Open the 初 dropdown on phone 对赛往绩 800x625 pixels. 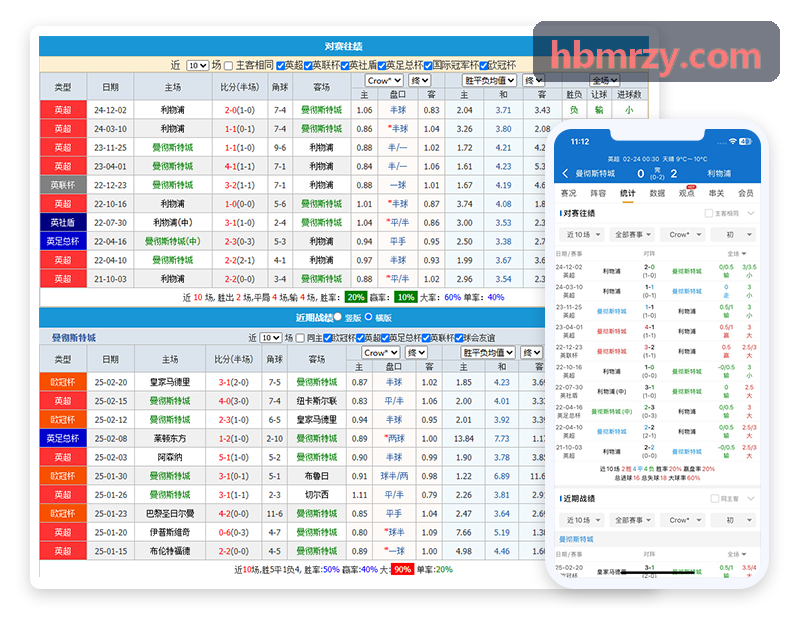(x=734, y=235)
